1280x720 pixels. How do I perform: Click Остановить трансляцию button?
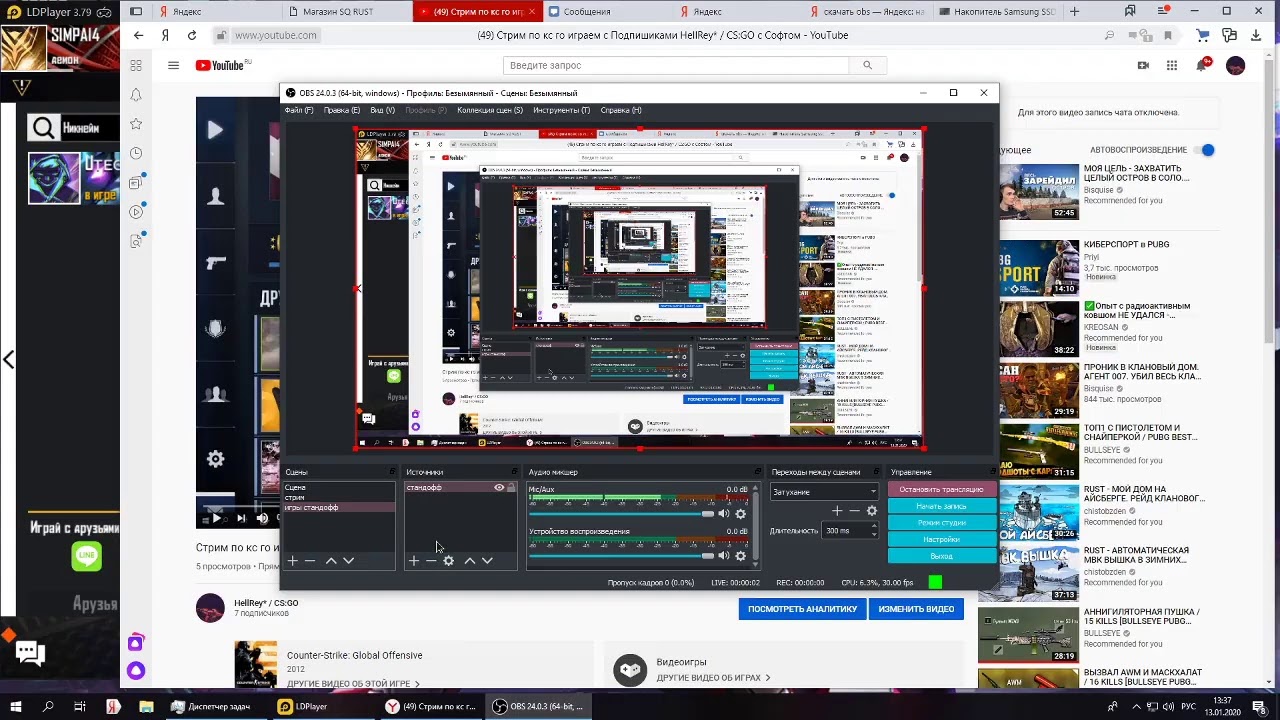point(941,490)
